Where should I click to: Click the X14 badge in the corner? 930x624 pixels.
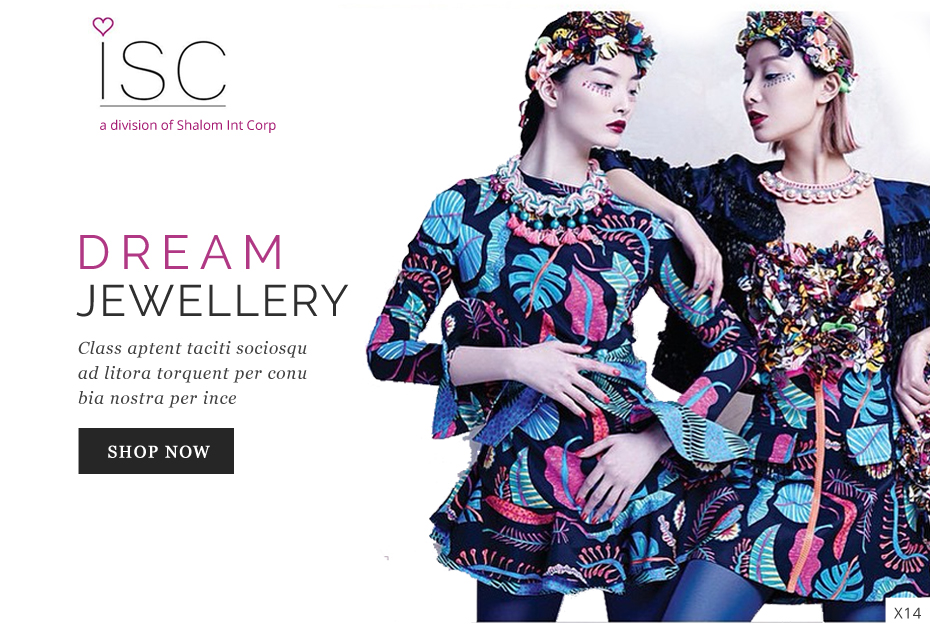[x=907, y=612]
